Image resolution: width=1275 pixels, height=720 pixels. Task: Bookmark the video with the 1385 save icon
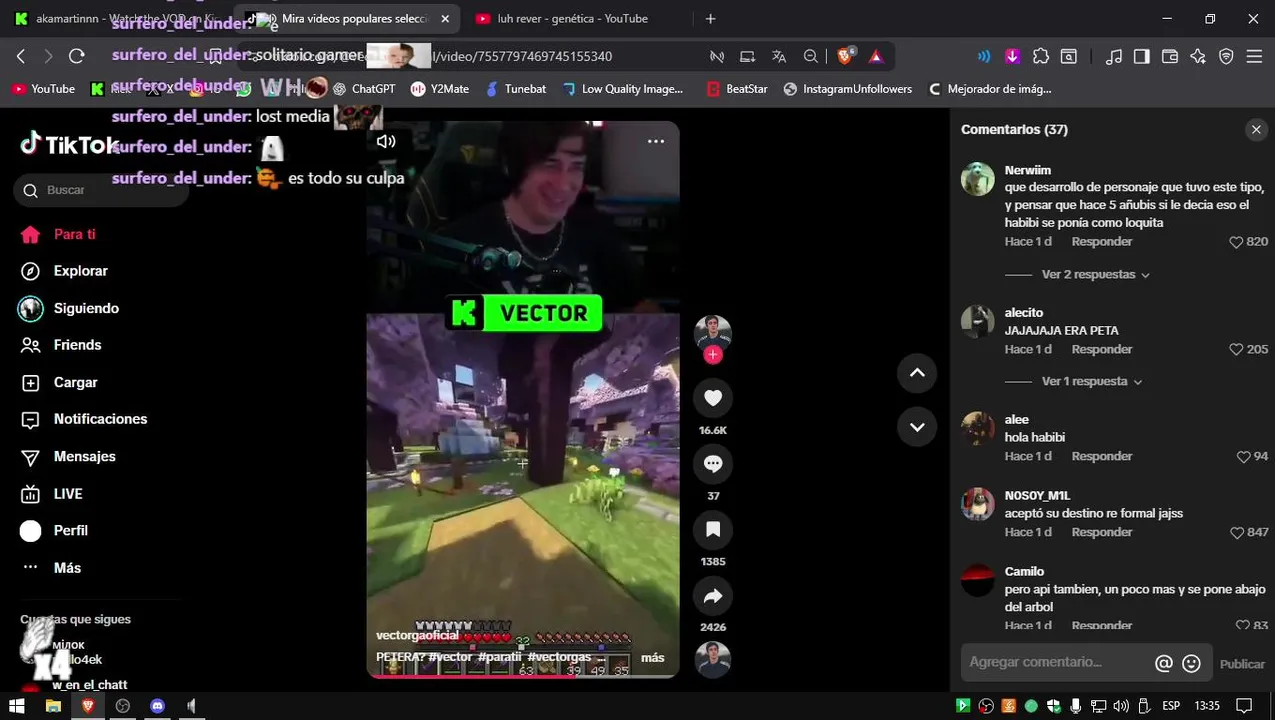coord(713,530)
